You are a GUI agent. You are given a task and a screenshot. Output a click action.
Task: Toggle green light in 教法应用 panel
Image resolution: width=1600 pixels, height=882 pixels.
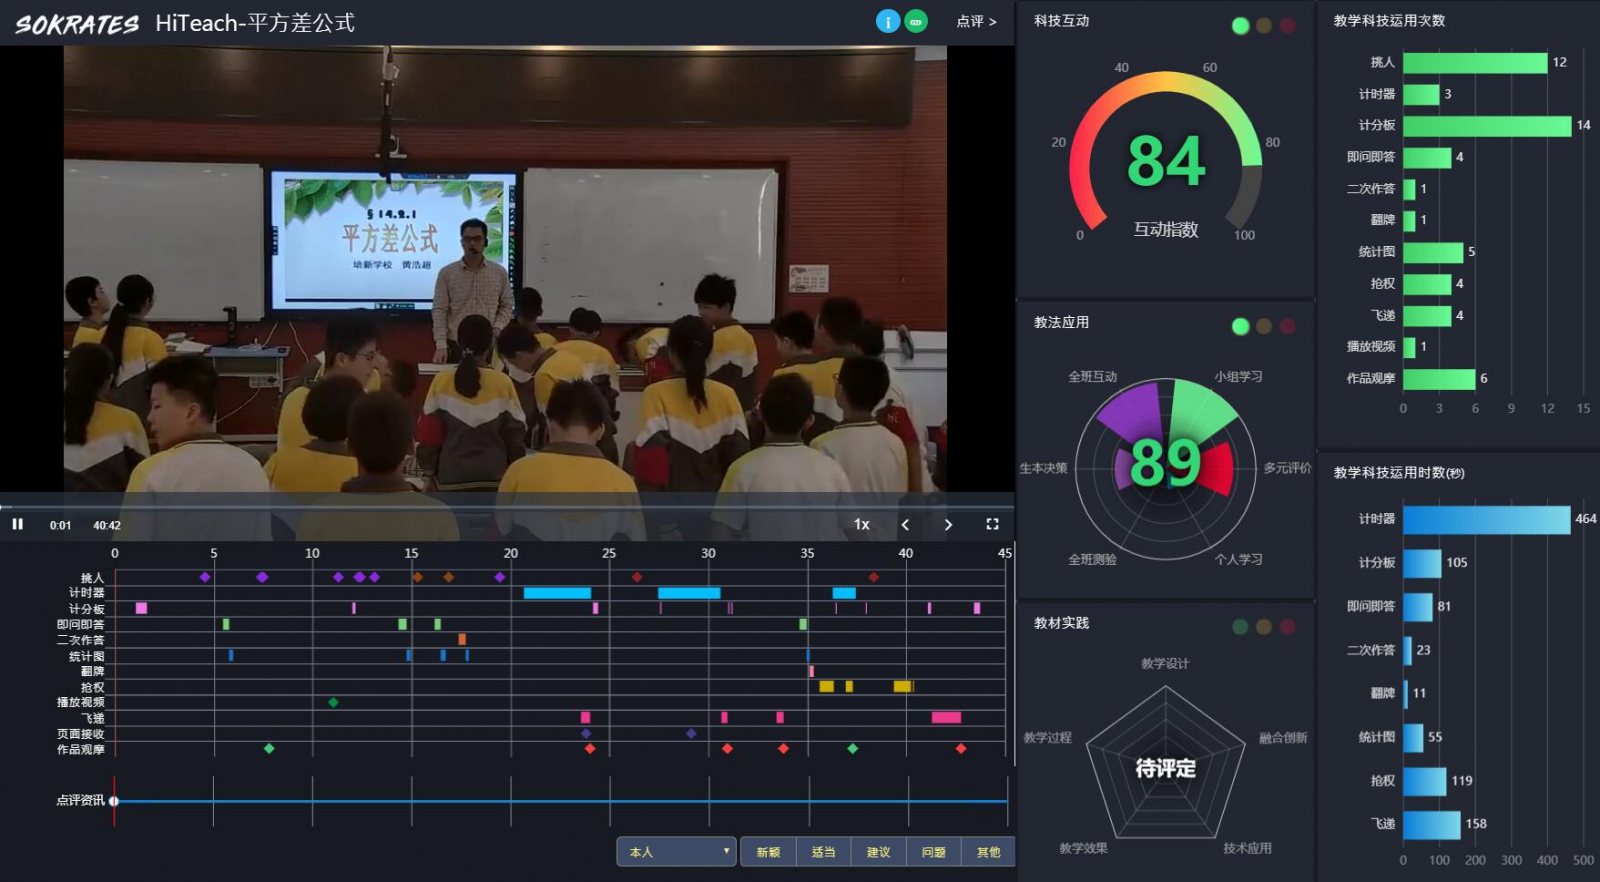[1240, 326]
